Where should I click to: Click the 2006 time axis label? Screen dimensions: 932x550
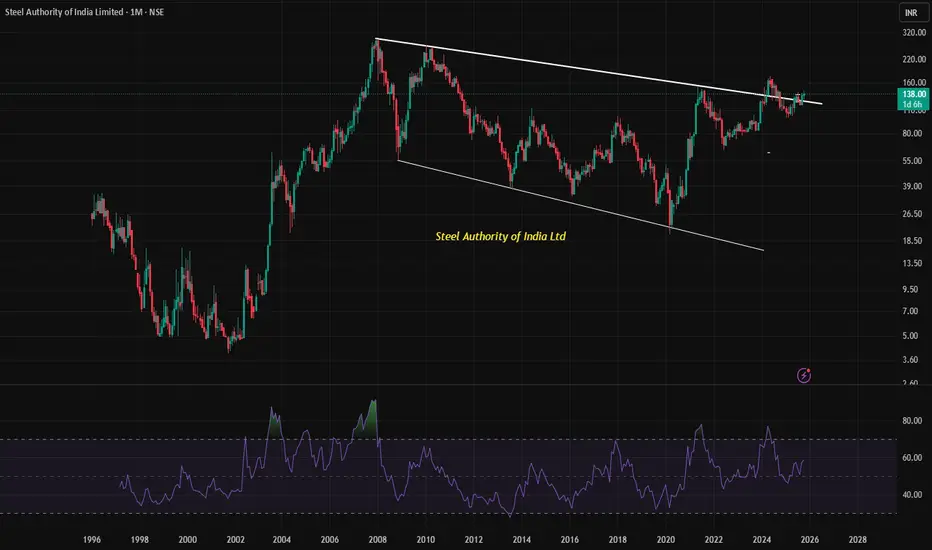(x=330, y=540)
